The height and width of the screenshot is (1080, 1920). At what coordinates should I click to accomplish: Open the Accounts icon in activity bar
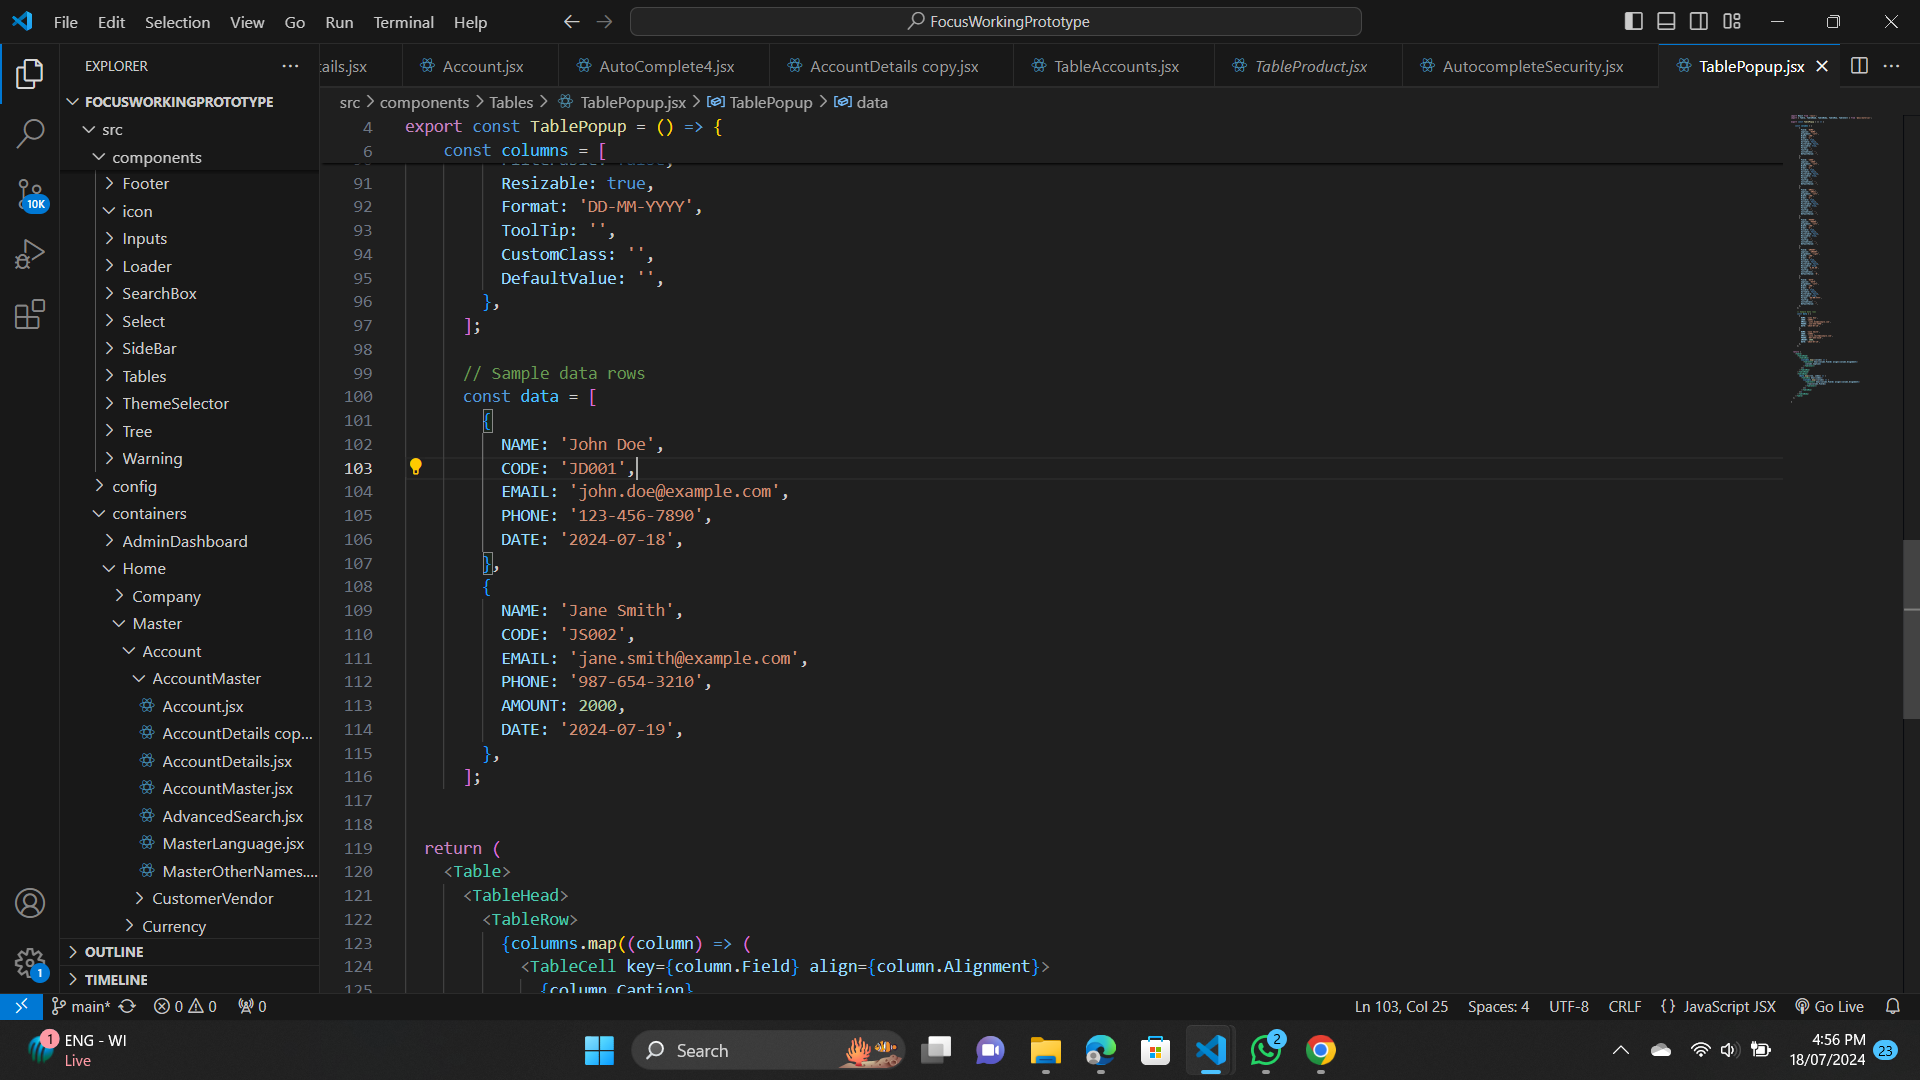[x=30, y=903]
